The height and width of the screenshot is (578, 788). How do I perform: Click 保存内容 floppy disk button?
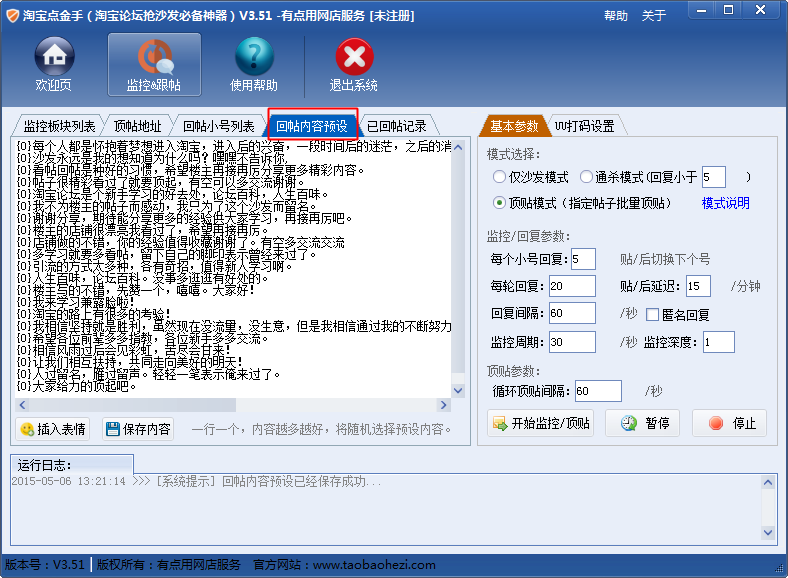point(138,429)
